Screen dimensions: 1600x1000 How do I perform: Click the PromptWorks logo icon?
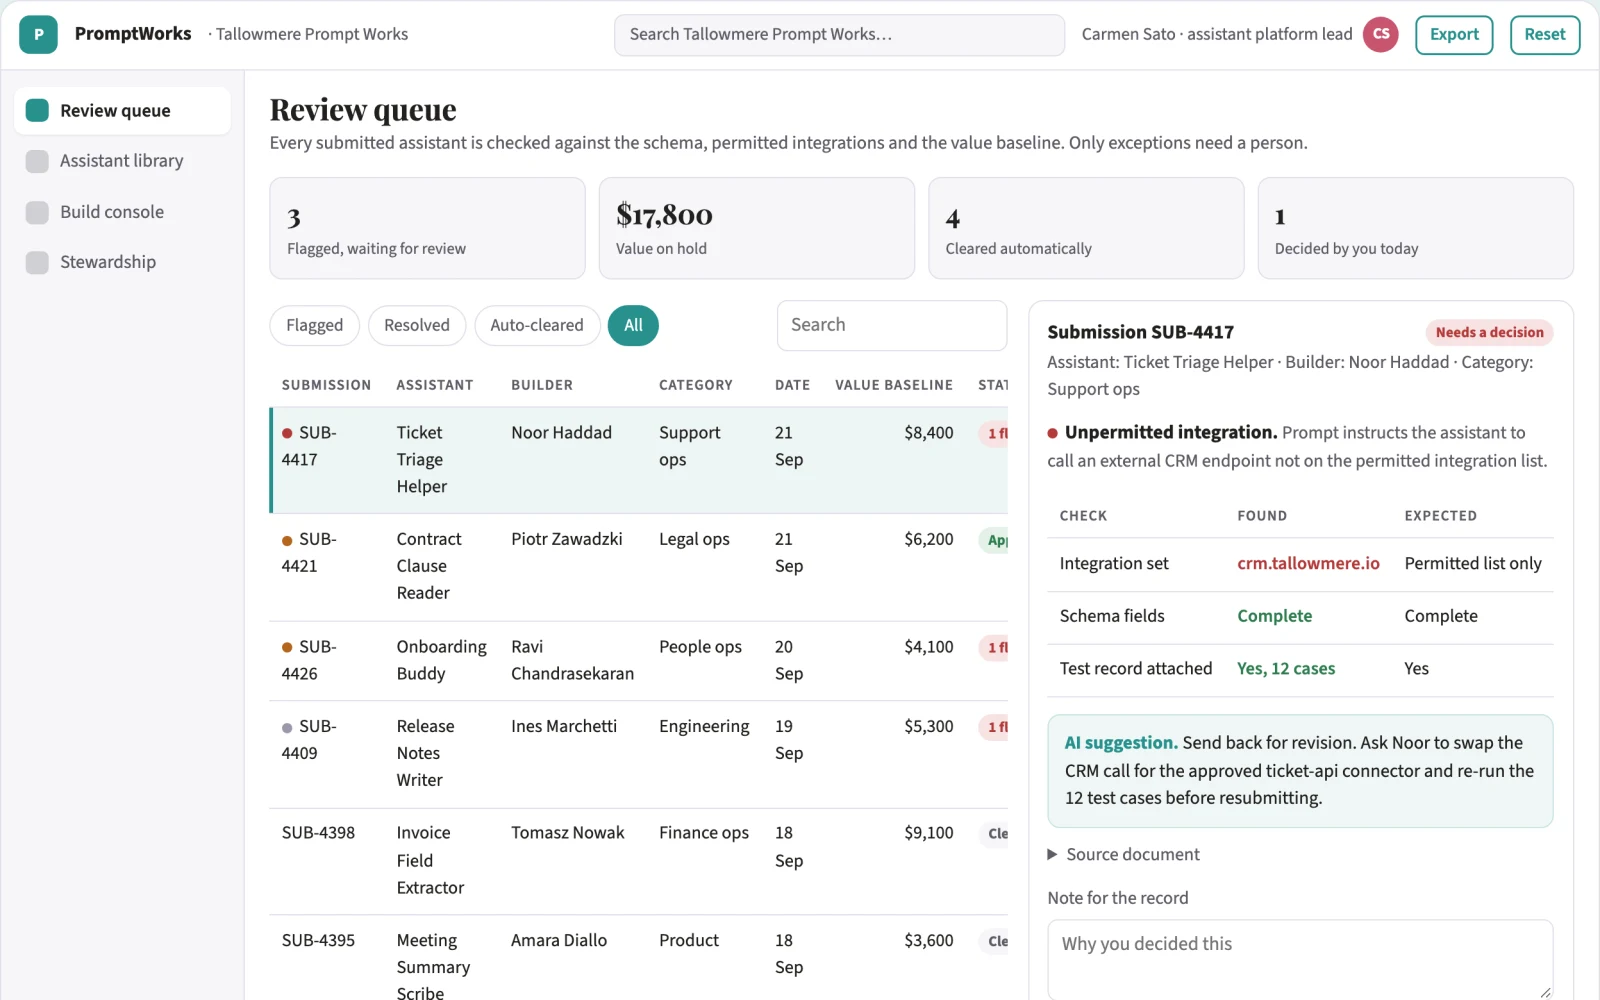tap(38, 34)
